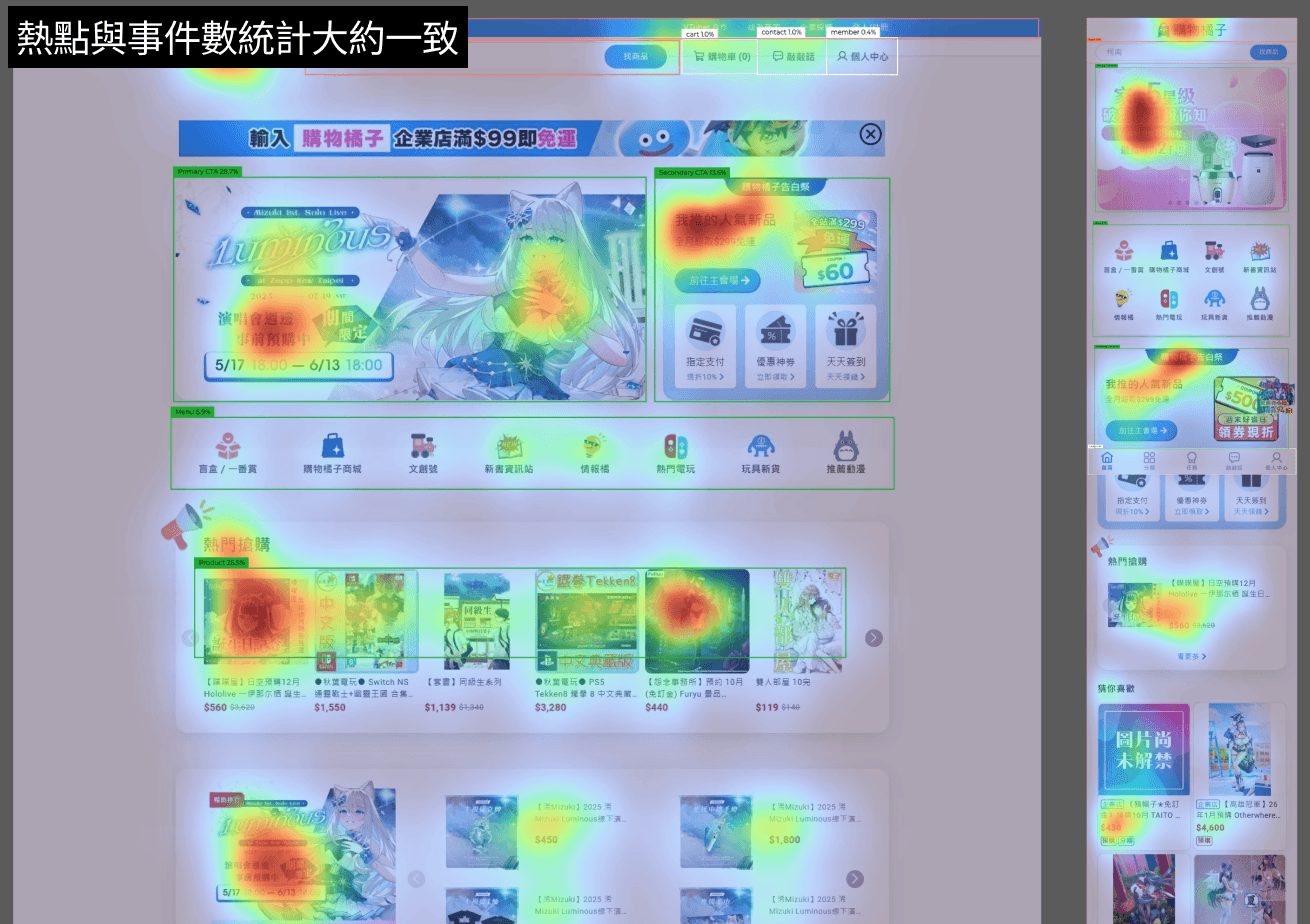Open the 天天簽到 gift card in desktop view
1310x924 pixels.
[x=845, y=346]
